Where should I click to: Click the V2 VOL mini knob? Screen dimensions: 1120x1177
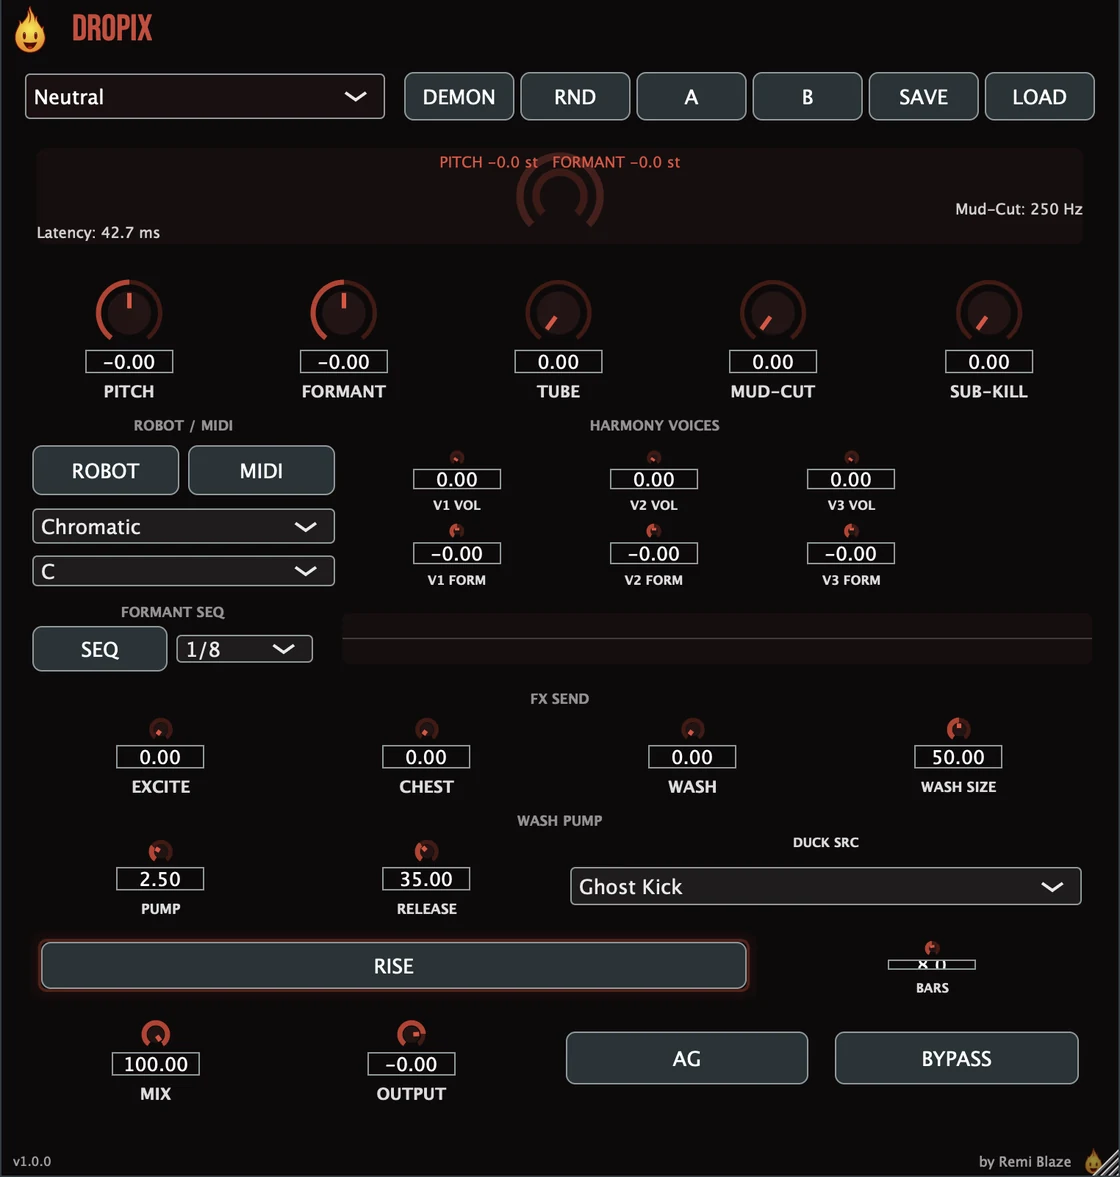tap(654, 458)
